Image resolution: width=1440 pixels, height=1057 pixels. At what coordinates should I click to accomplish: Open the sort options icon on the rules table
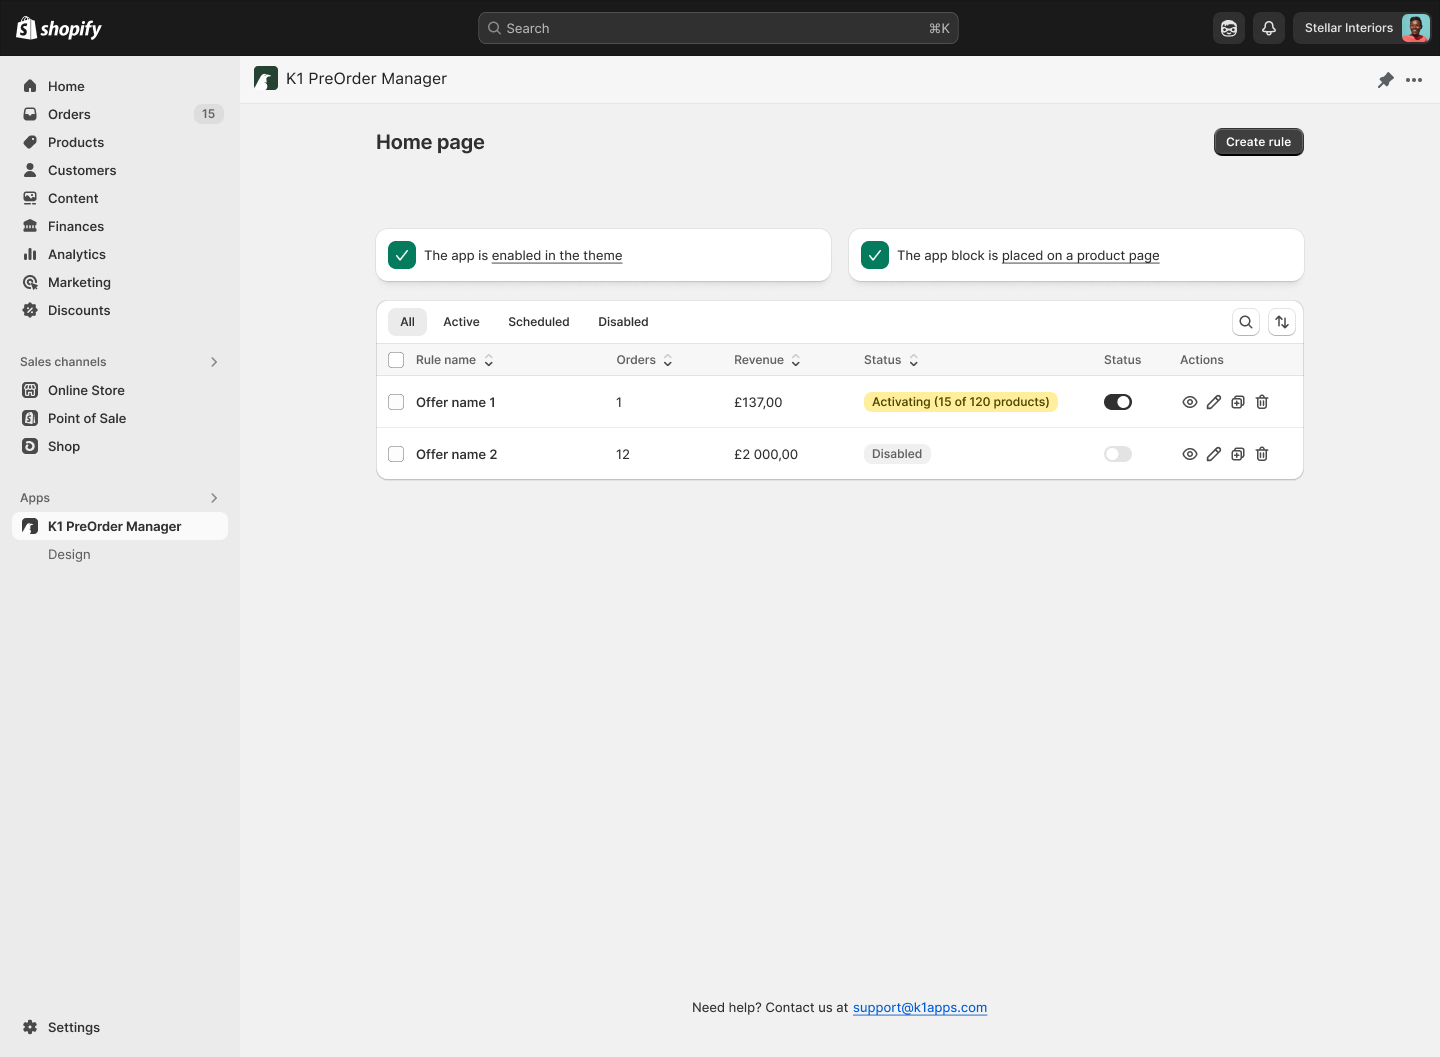[x=1281, y=322]
